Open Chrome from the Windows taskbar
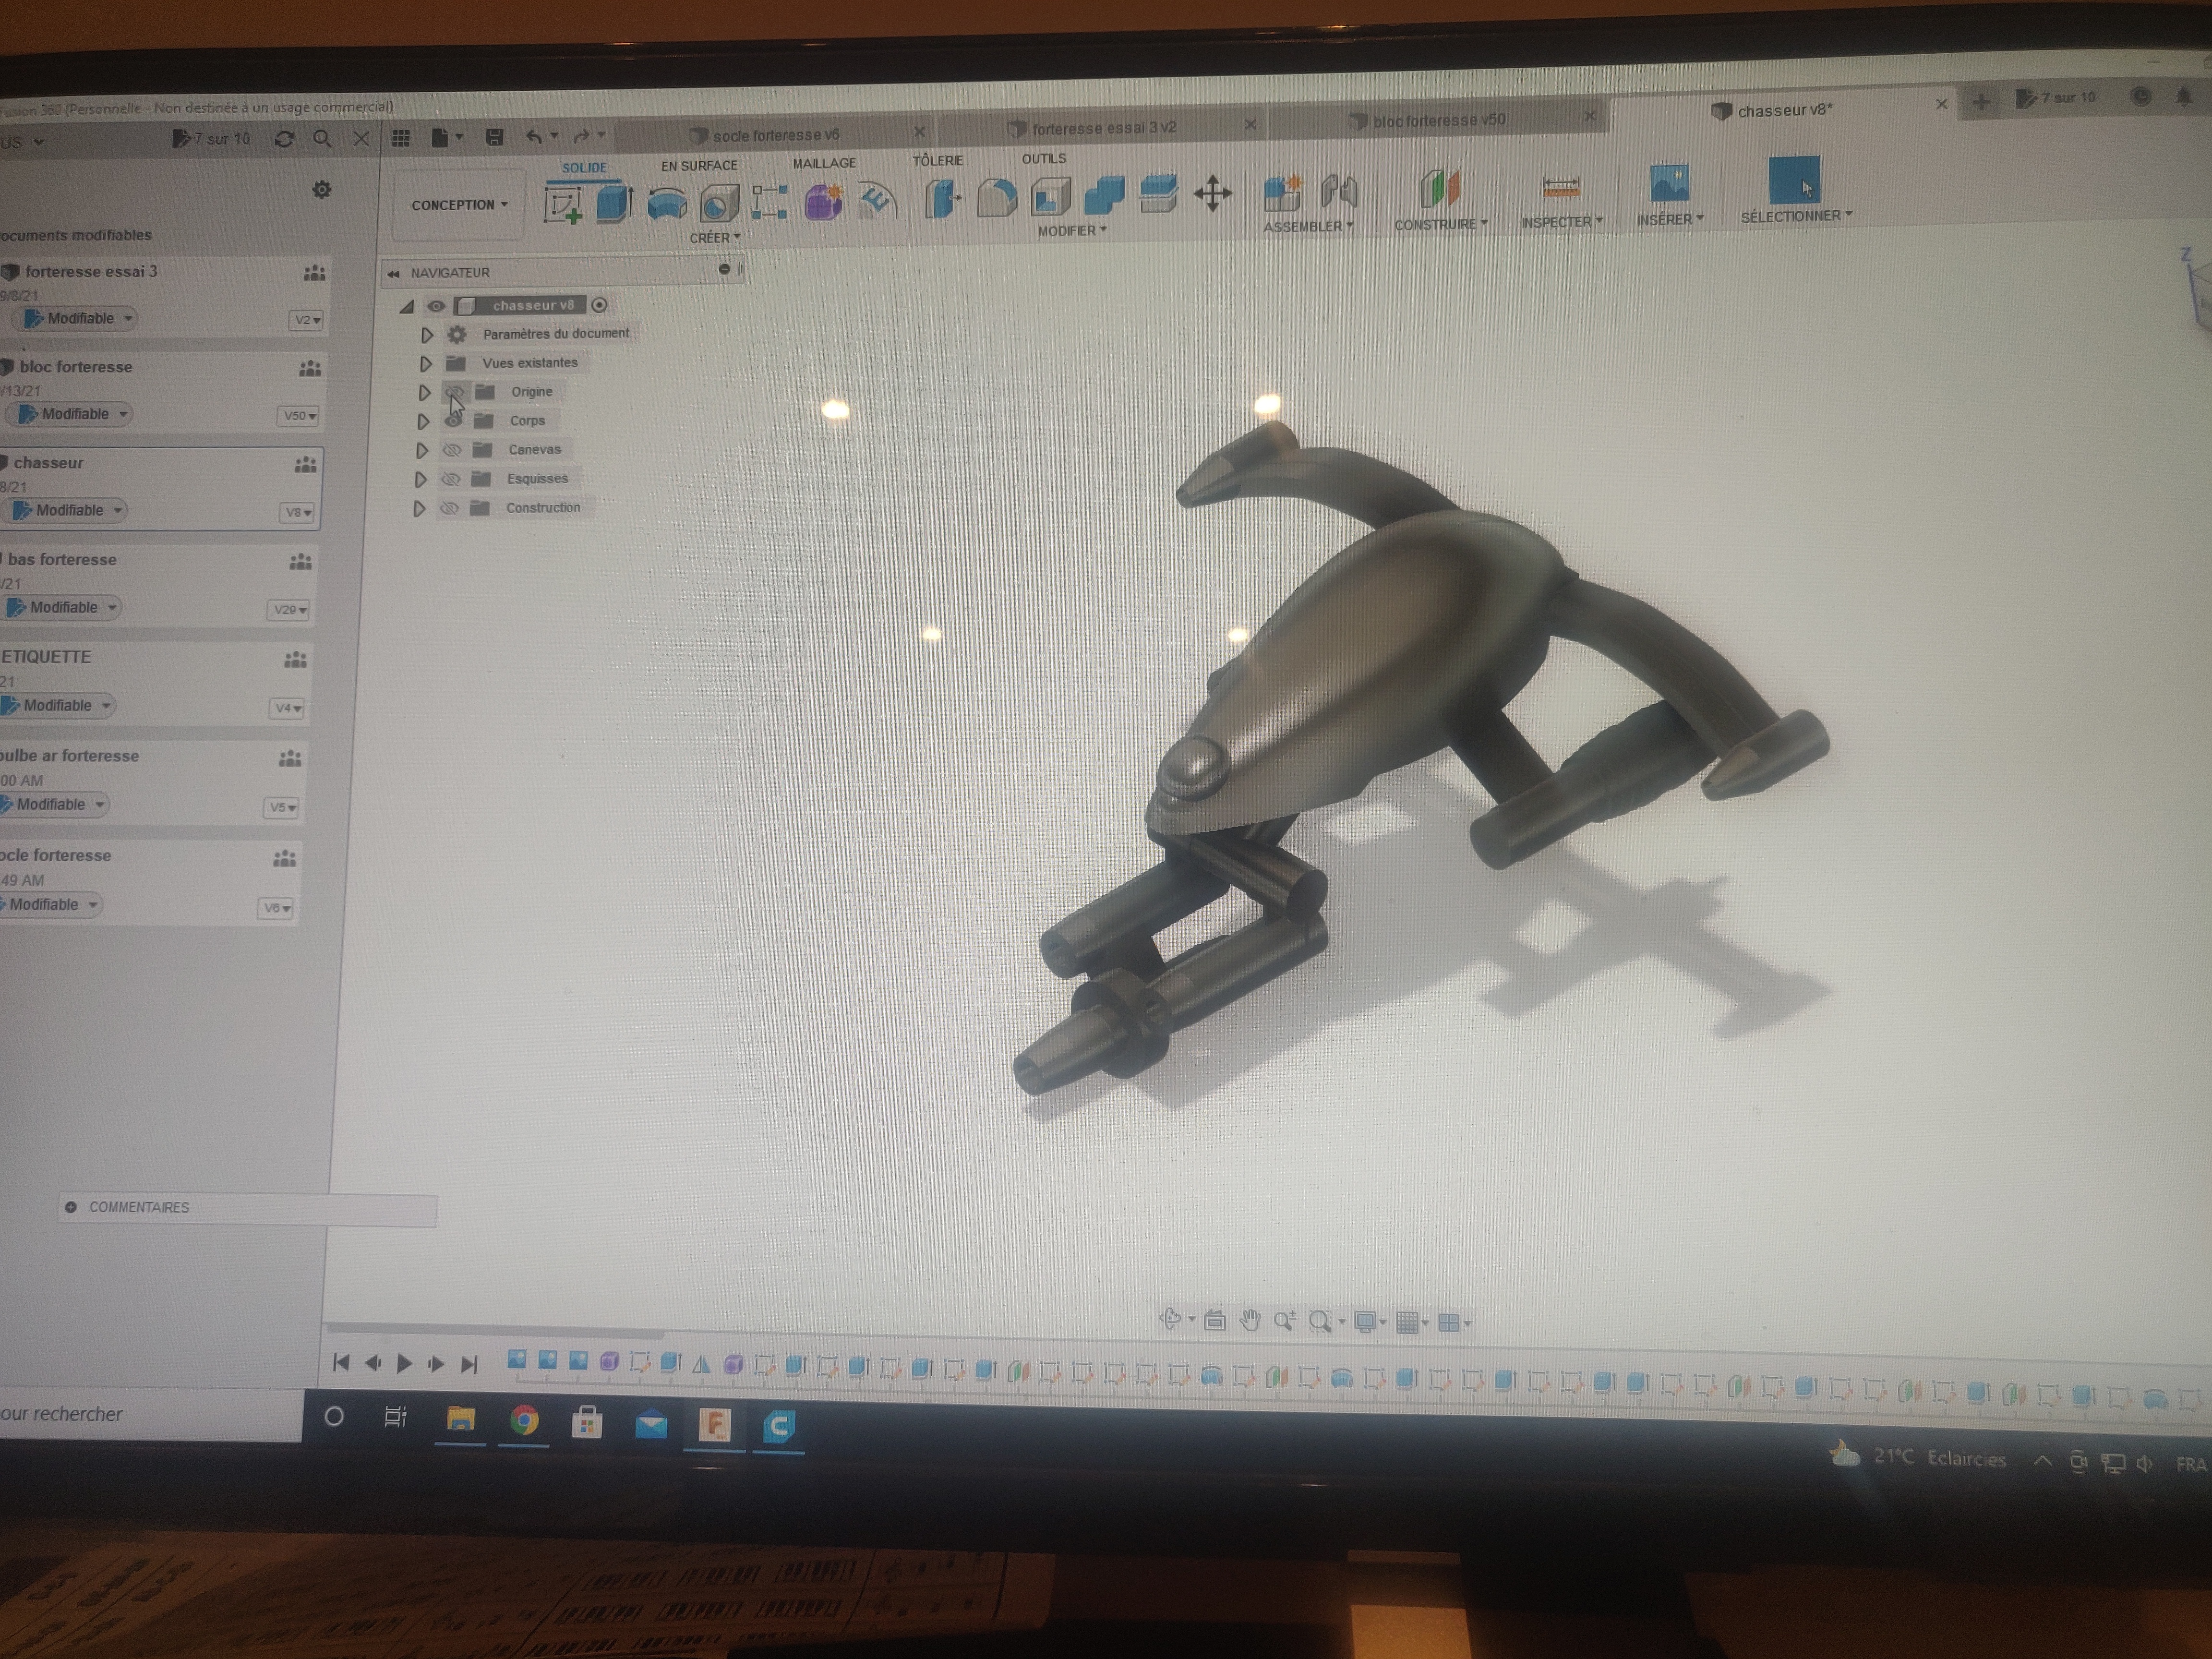 pyautogui.click(x=524, y=1421)
